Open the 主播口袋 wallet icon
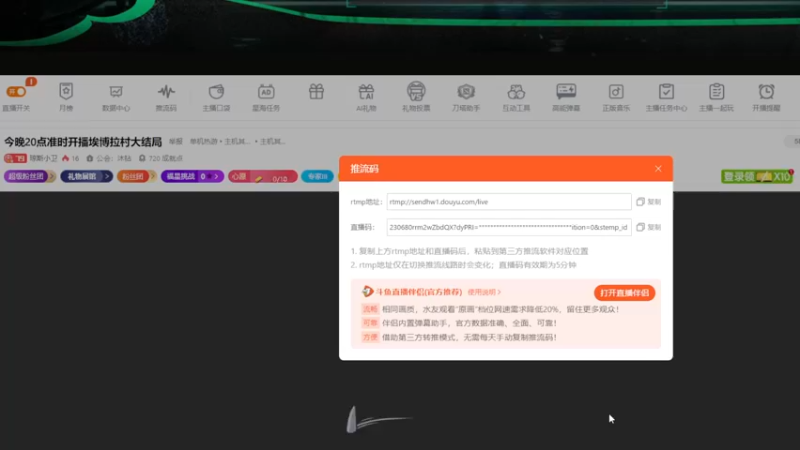This screenshot has width=800, height=450. (216, 91)
